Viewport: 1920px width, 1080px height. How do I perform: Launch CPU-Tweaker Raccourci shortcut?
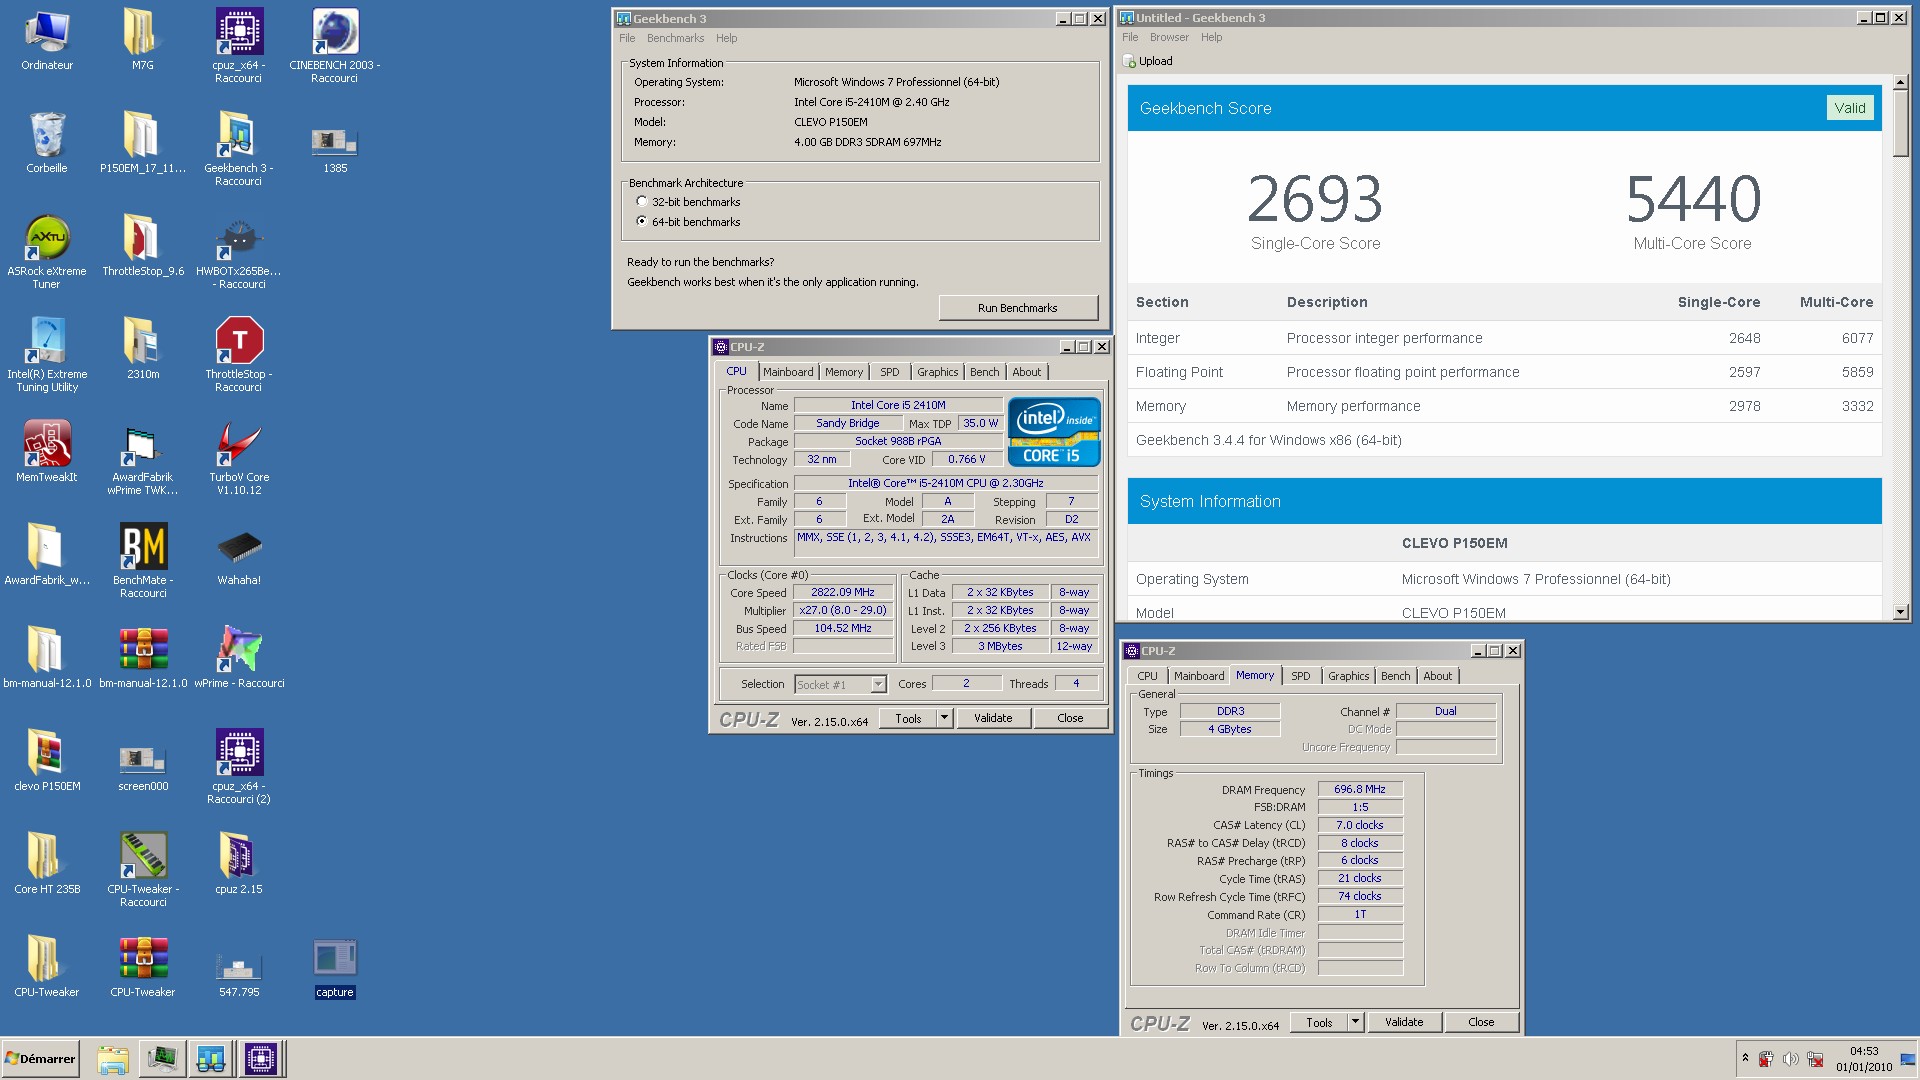click(x=142, y=870)
